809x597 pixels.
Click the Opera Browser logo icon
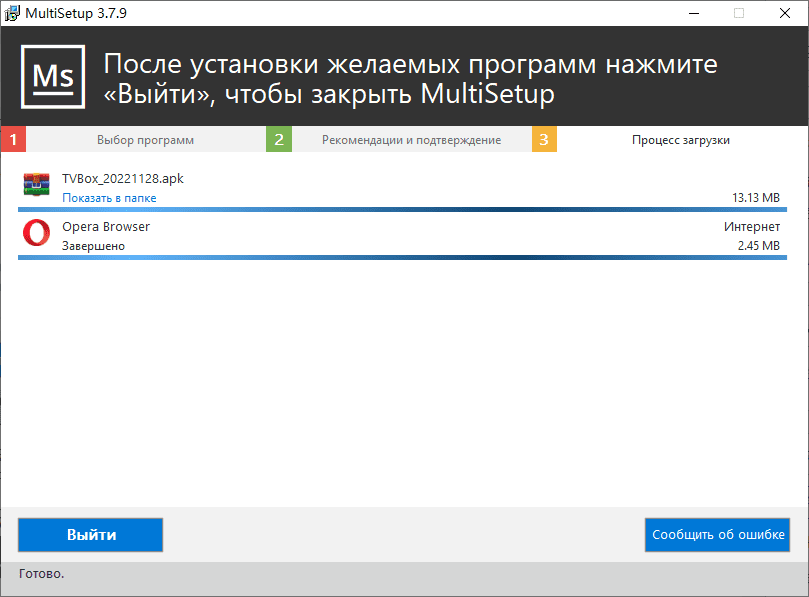(37, 235)
